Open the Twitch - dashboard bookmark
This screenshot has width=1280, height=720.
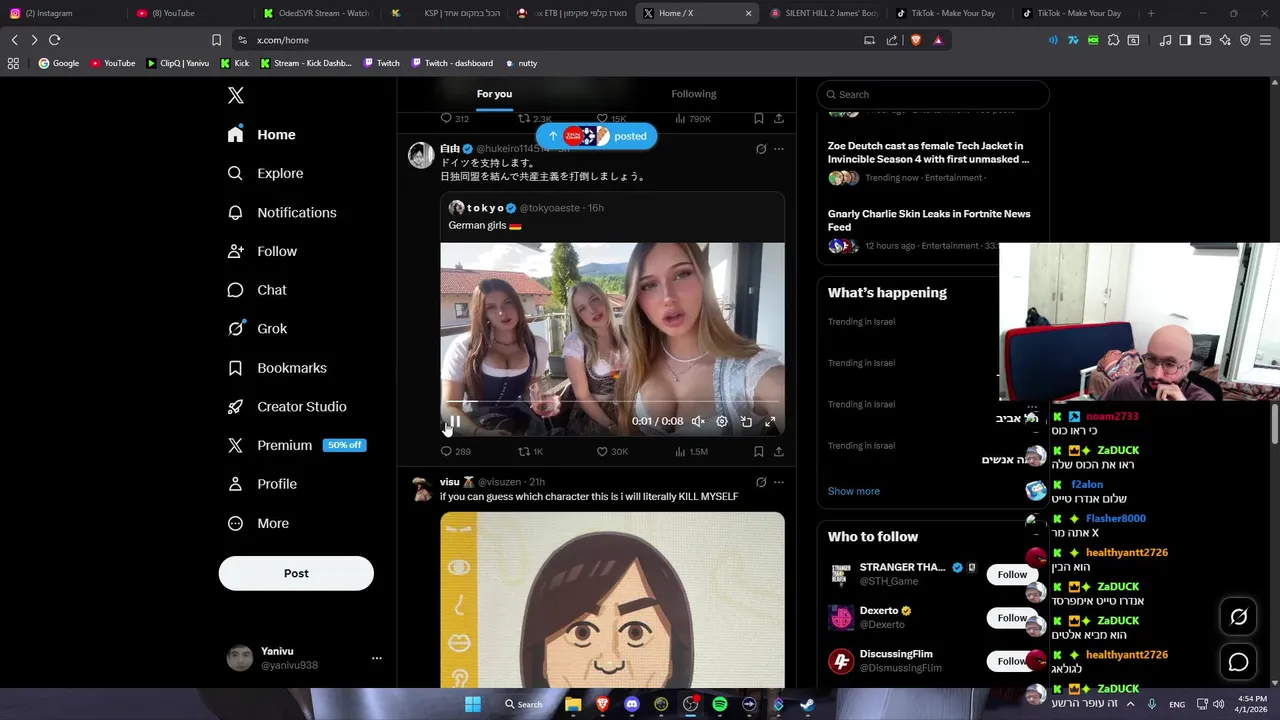pyautogui.click(x=450, y=63)
